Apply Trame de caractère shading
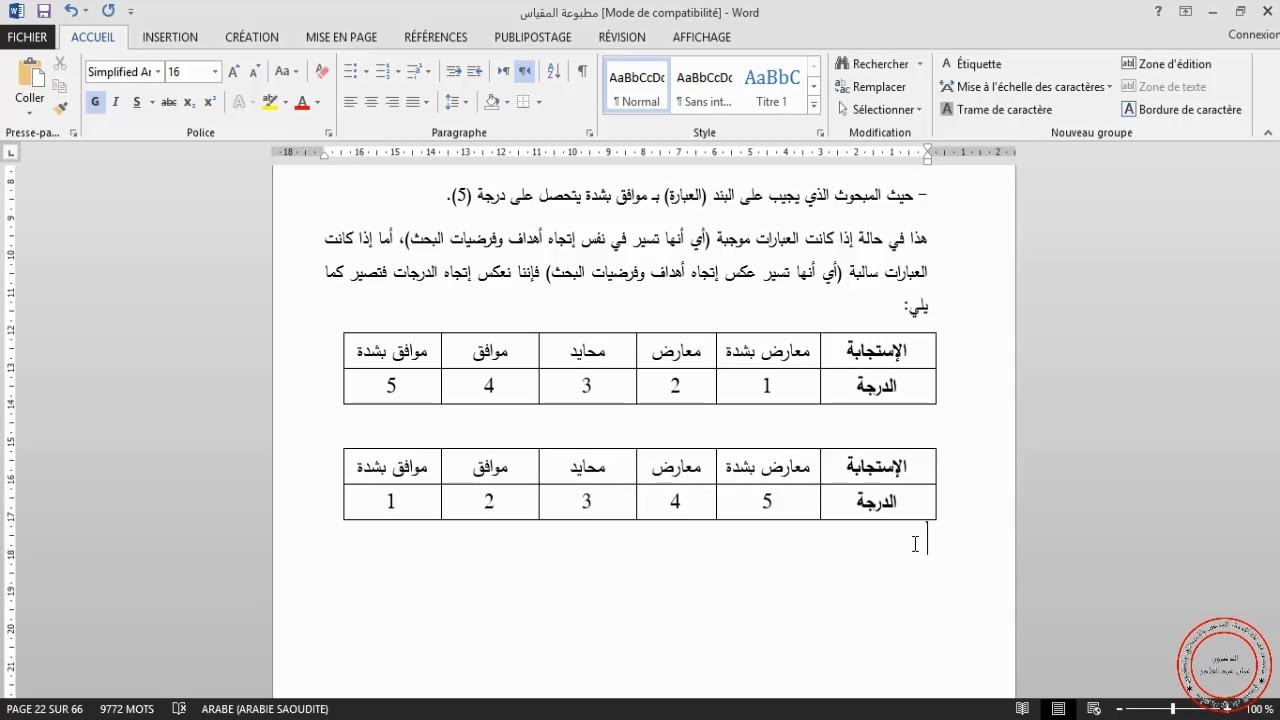This screenshot has width=1280, height=720. coord(996,110)
